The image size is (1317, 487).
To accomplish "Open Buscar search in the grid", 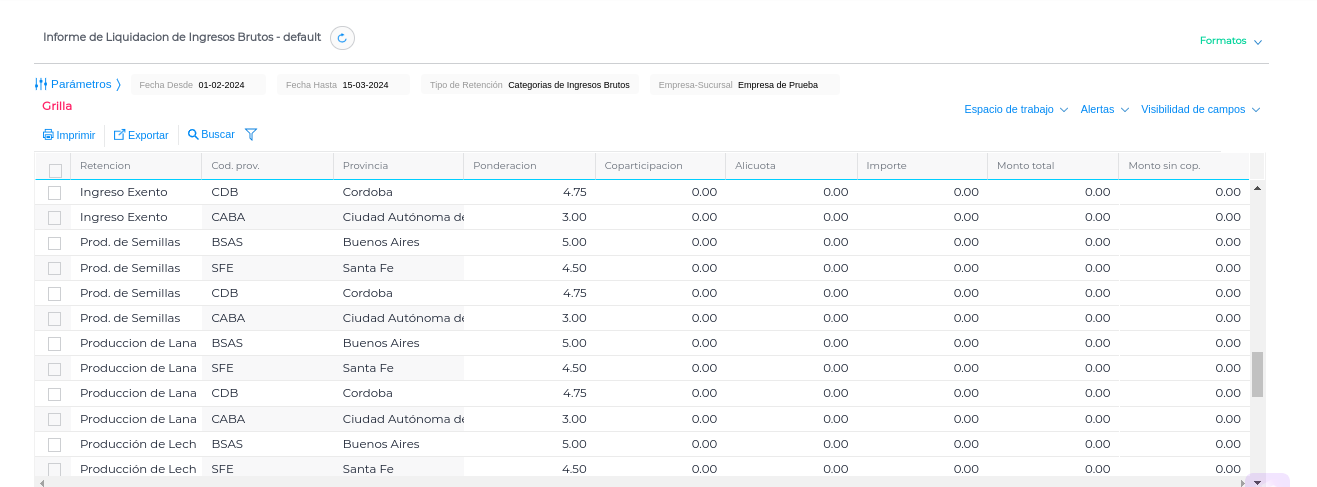I will click(211, 134).
